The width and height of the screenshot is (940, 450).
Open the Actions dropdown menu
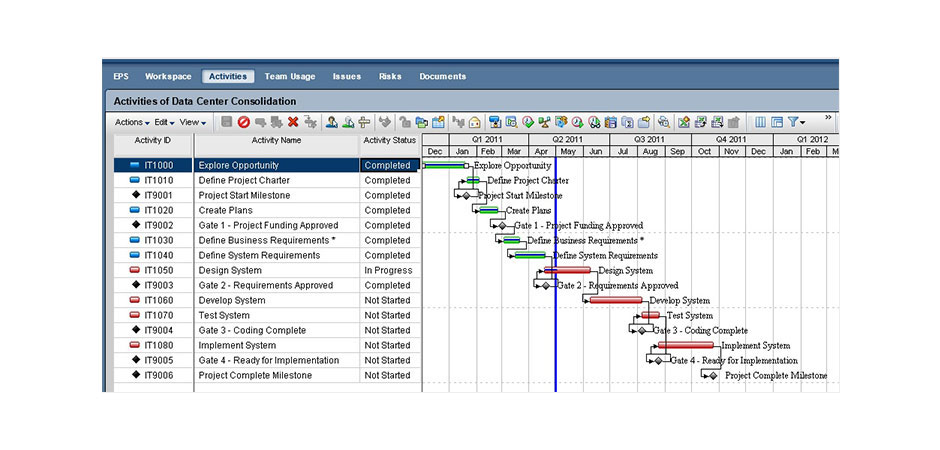coord(132,122)
